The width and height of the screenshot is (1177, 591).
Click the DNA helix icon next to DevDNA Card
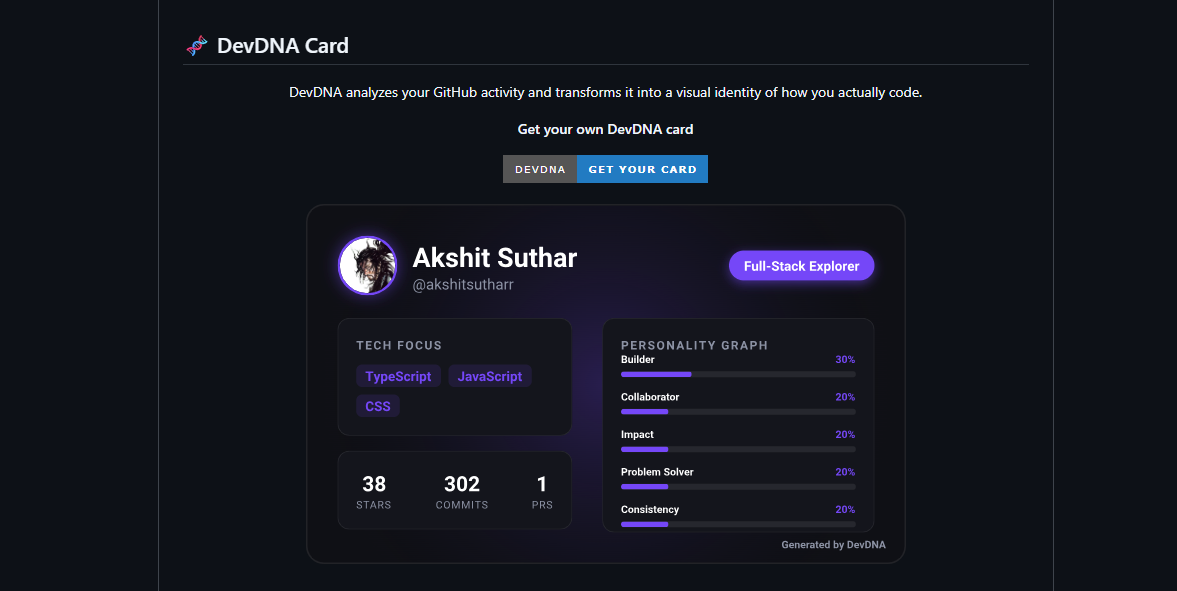(196, 44)
